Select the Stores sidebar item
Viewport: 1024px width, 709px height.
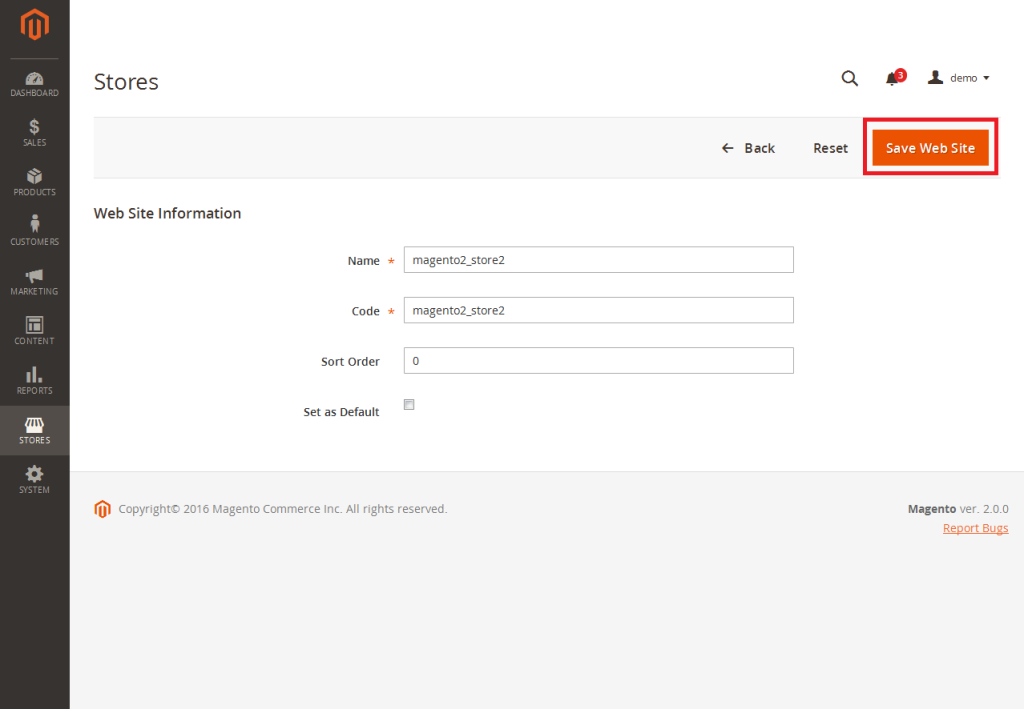[x=34, y=430]
